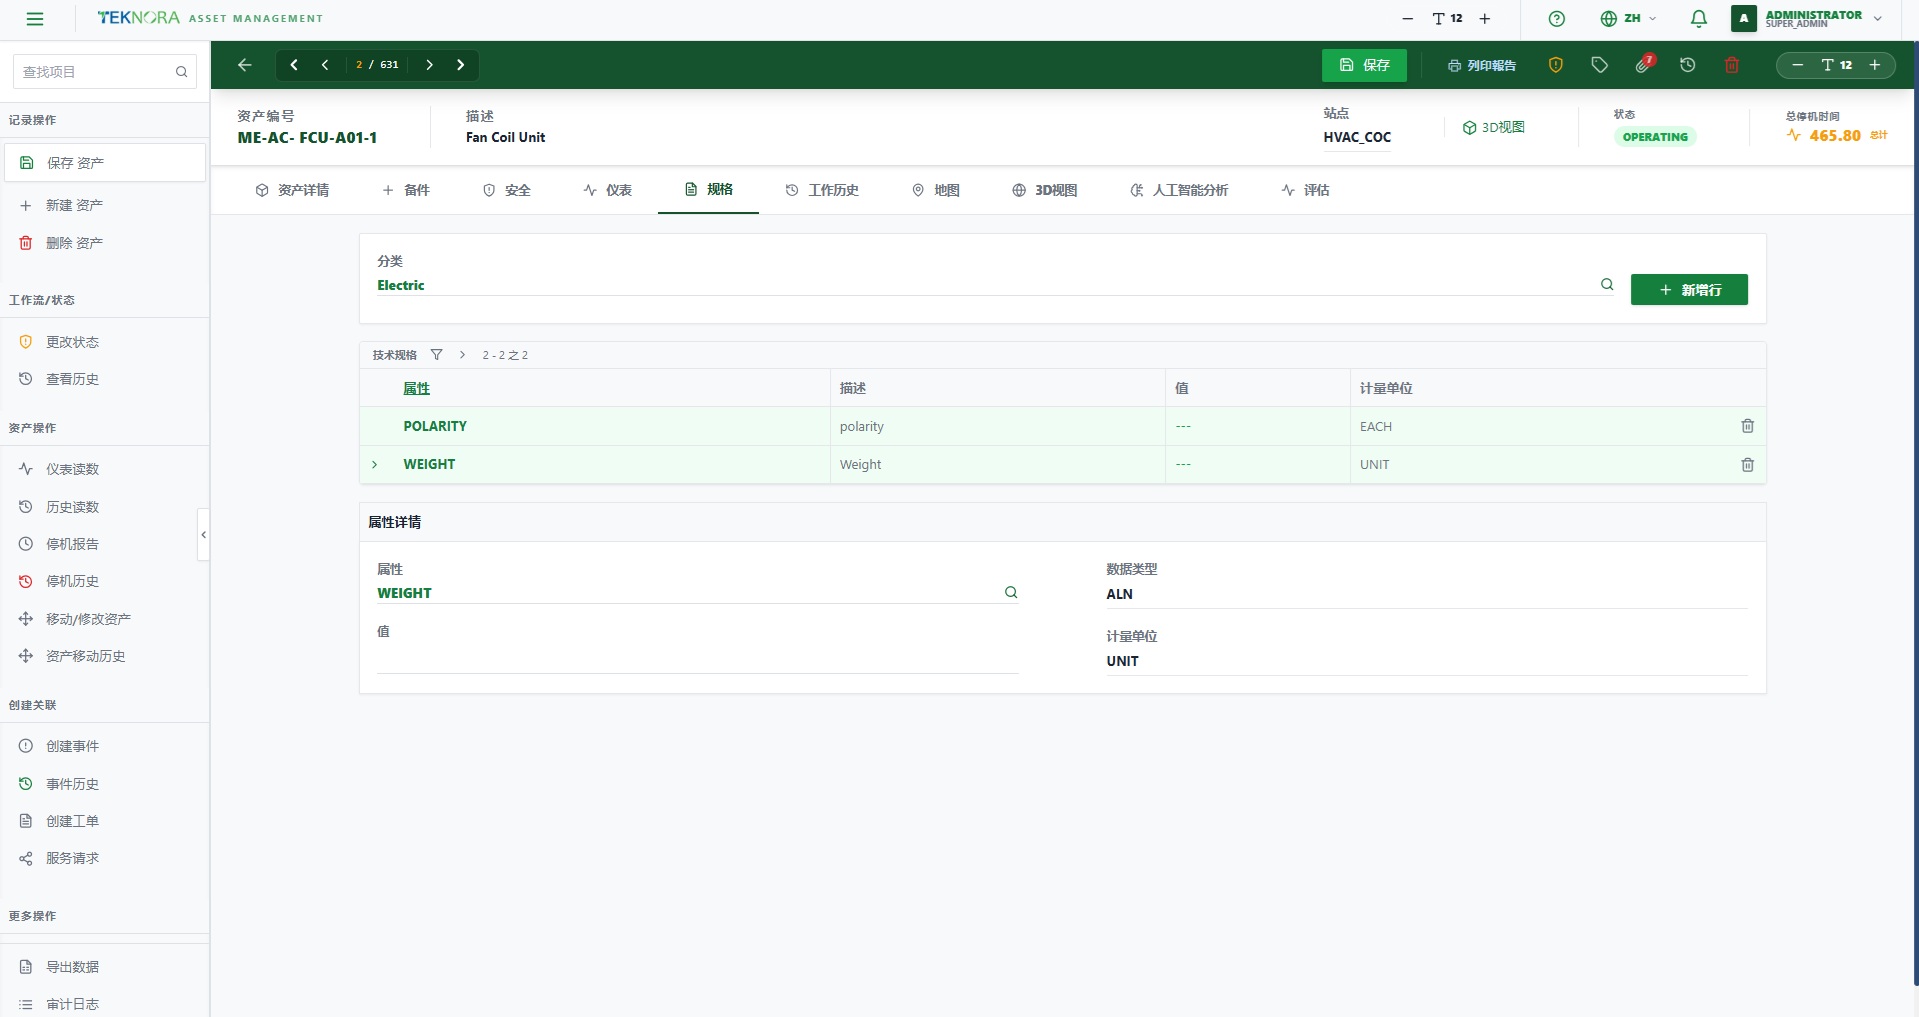1919x1017 pixels.
Task: Click 新建 资产 in sidebar
Action: click(x=105, y=205)
